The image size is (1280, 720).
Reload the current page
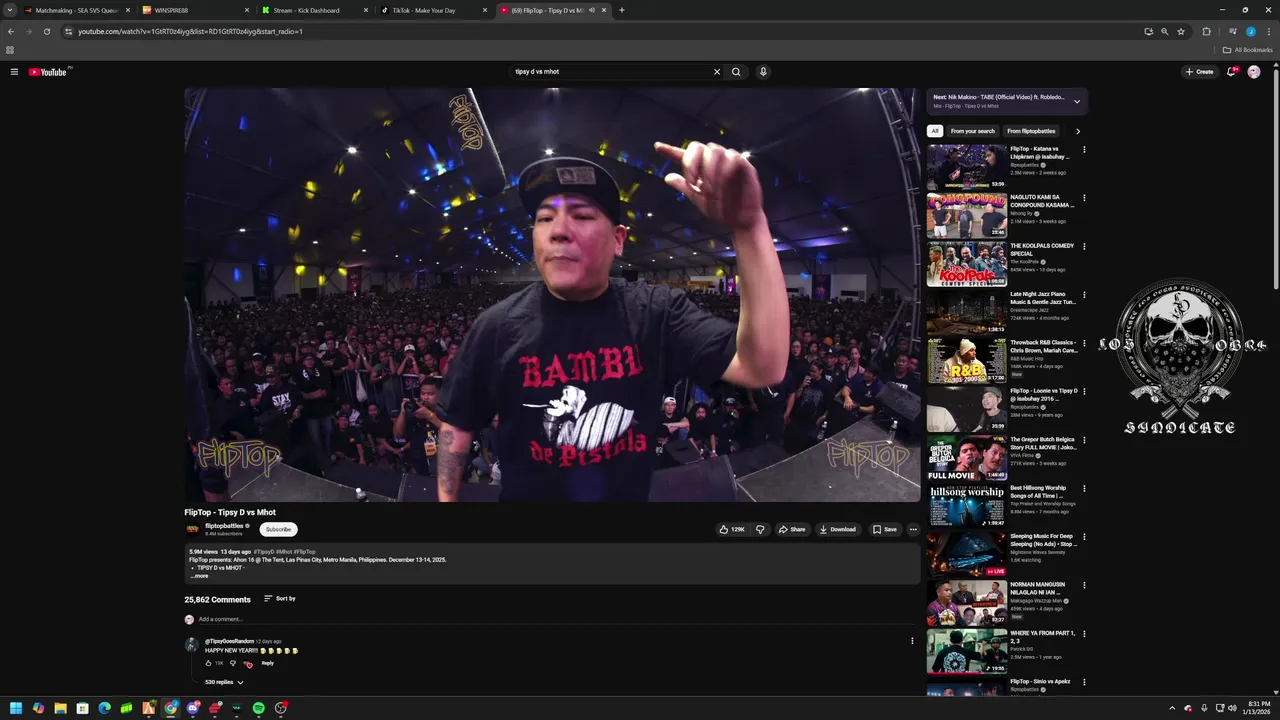(x=46, y=31)
